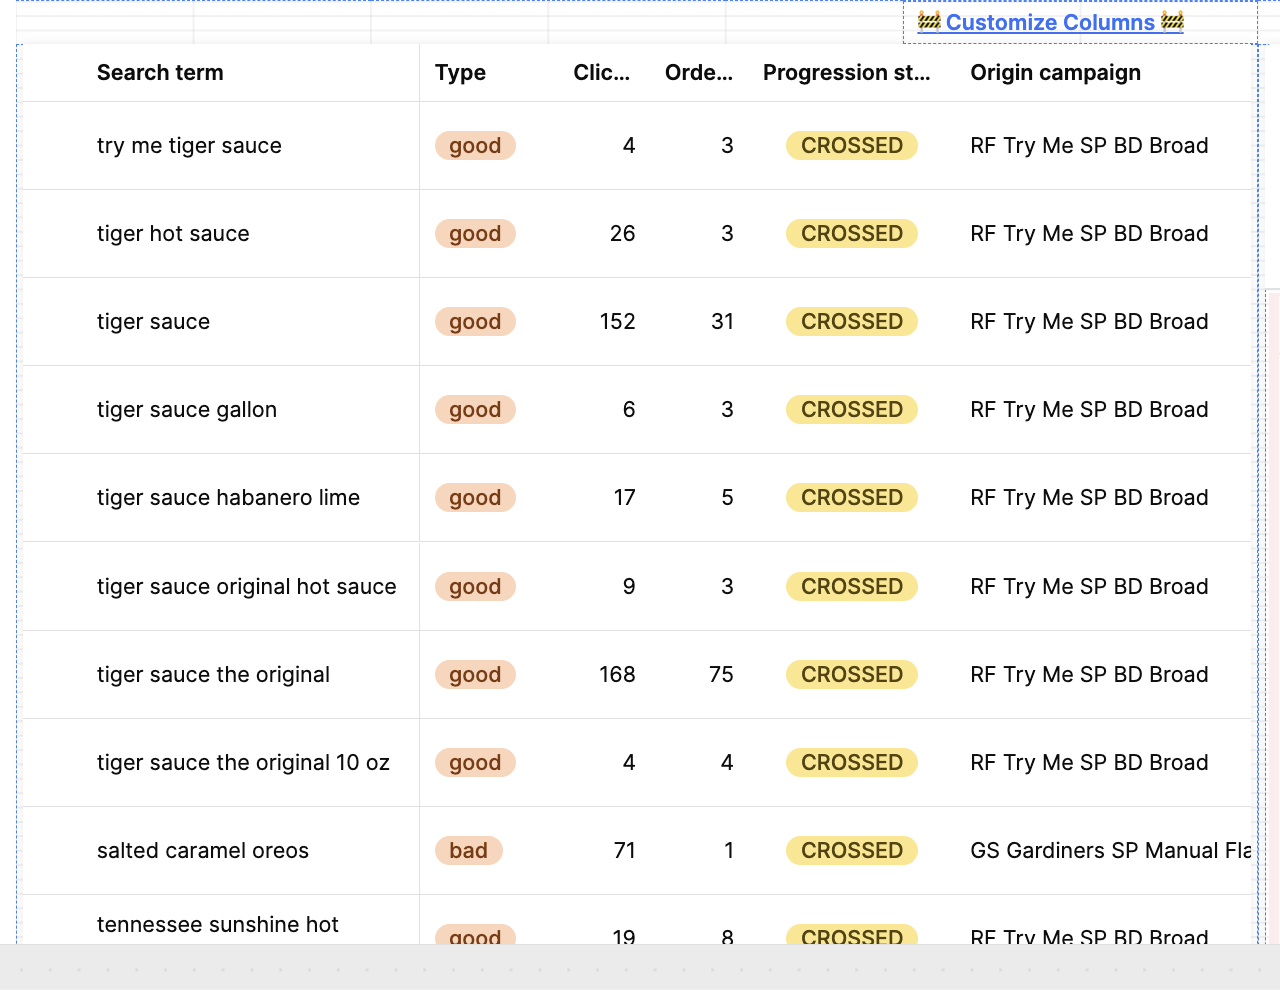Select the Origin campaign column header
1280x990 pixels.
1055,73
